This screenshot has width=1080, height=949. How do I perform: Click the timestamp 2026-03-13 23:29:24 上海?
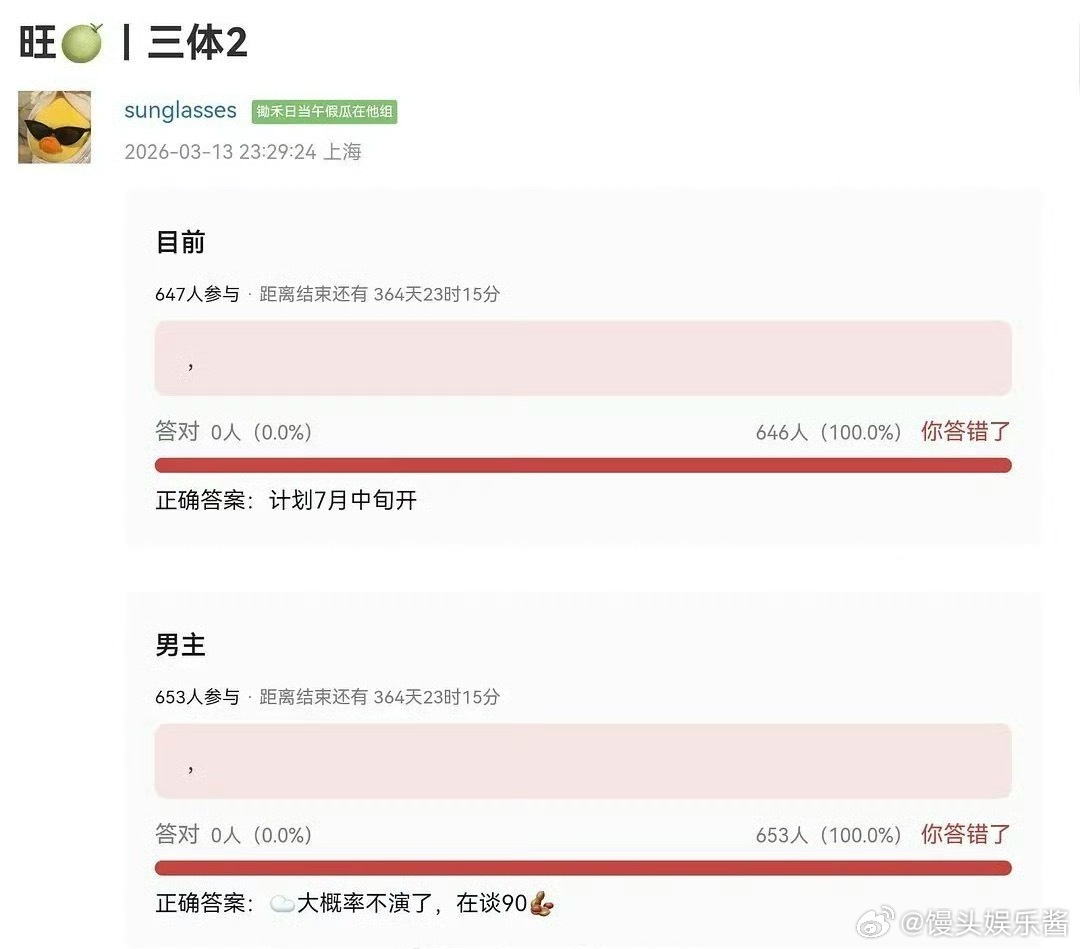[243, 152]
